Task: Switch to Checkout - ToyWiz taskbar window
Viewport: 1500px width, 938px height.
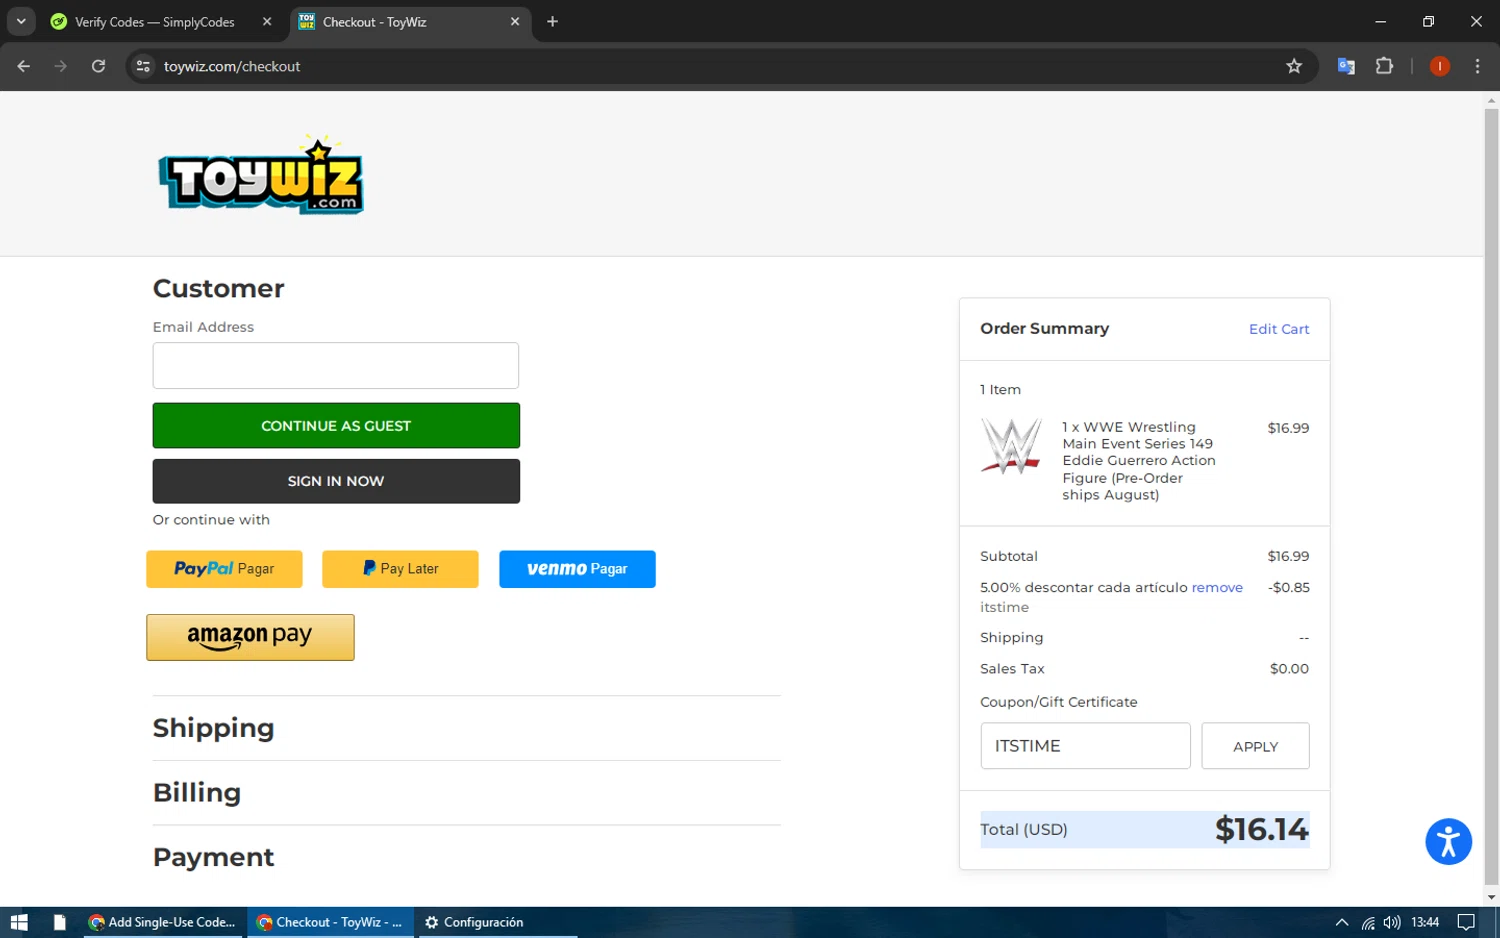Action: click(x=330, y=922)
